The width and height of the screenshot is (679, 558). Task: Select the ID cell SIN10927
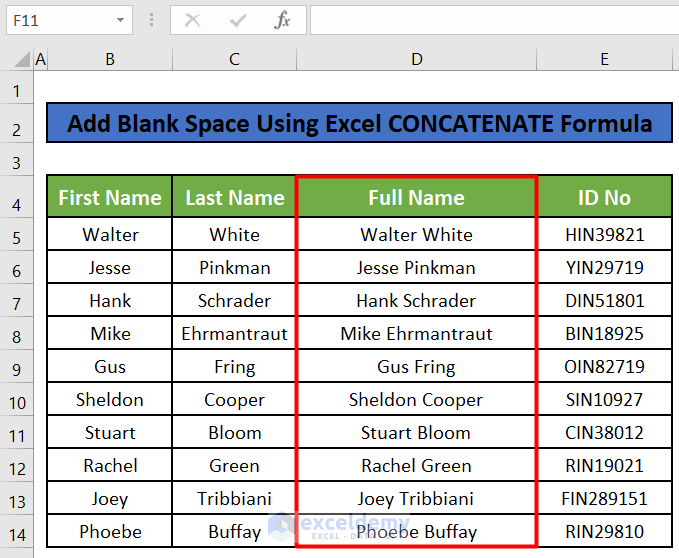[605, 399]
